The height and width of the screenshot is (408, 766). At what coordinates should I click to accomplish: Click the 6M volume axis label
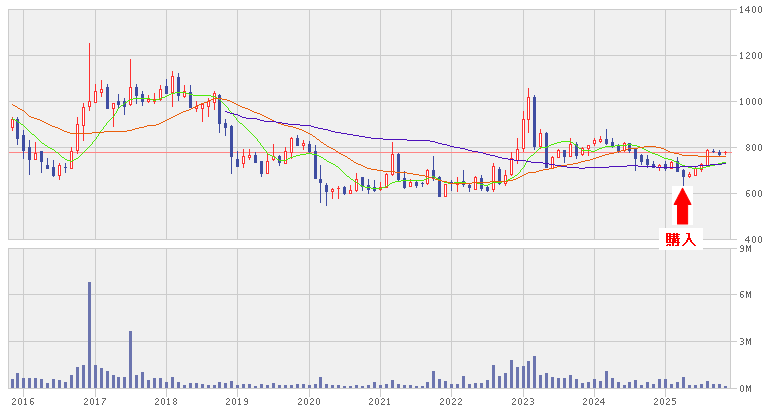coord(746,295)
